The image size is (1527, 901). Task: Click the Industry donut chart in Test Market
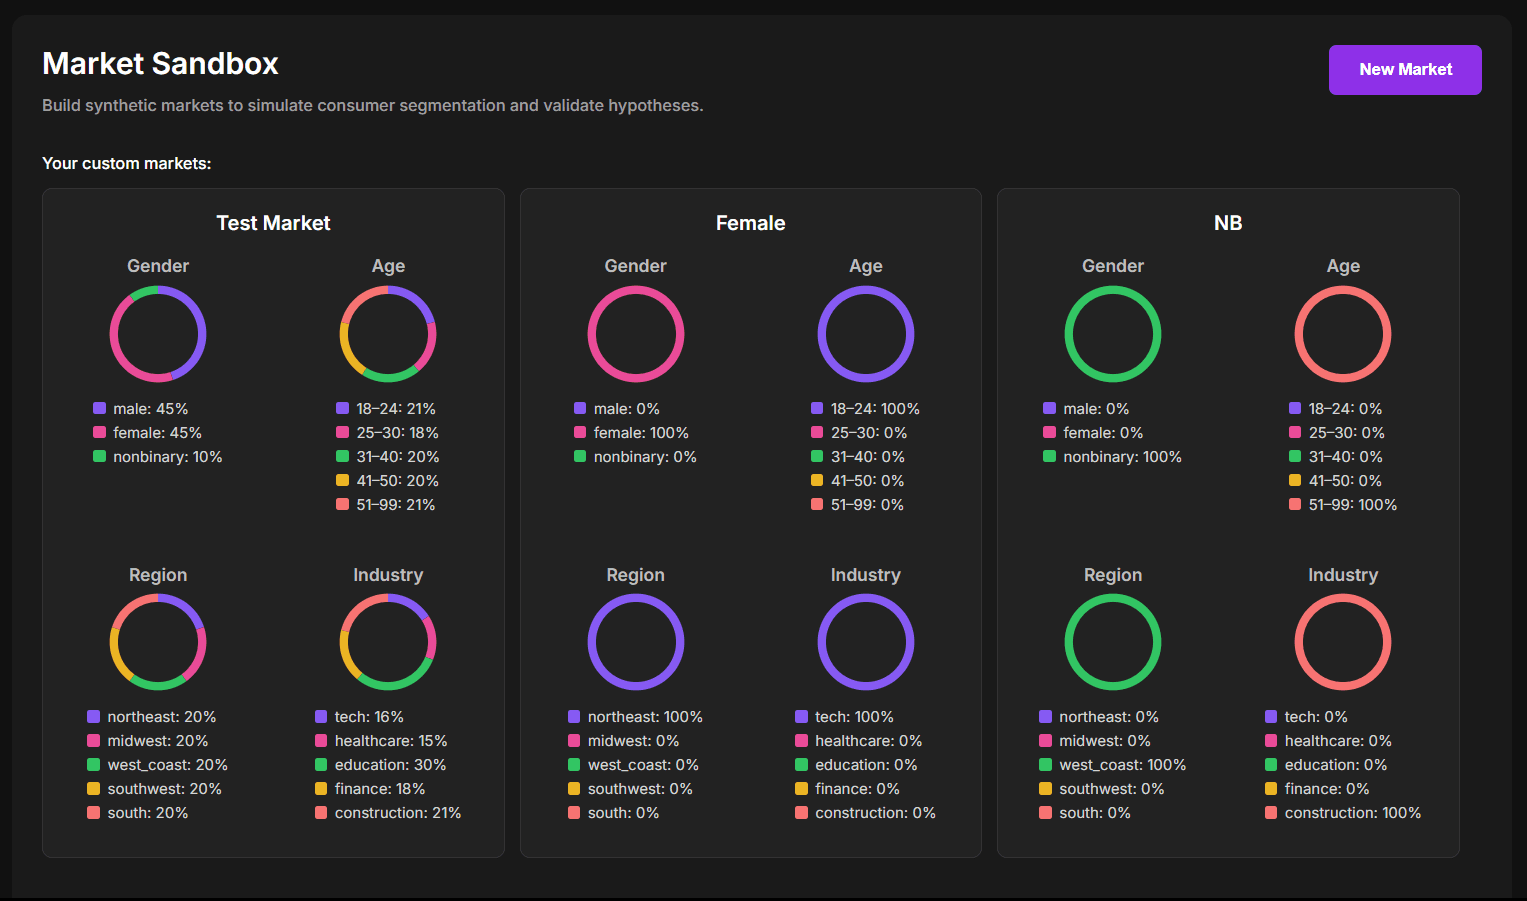(388, 641)
